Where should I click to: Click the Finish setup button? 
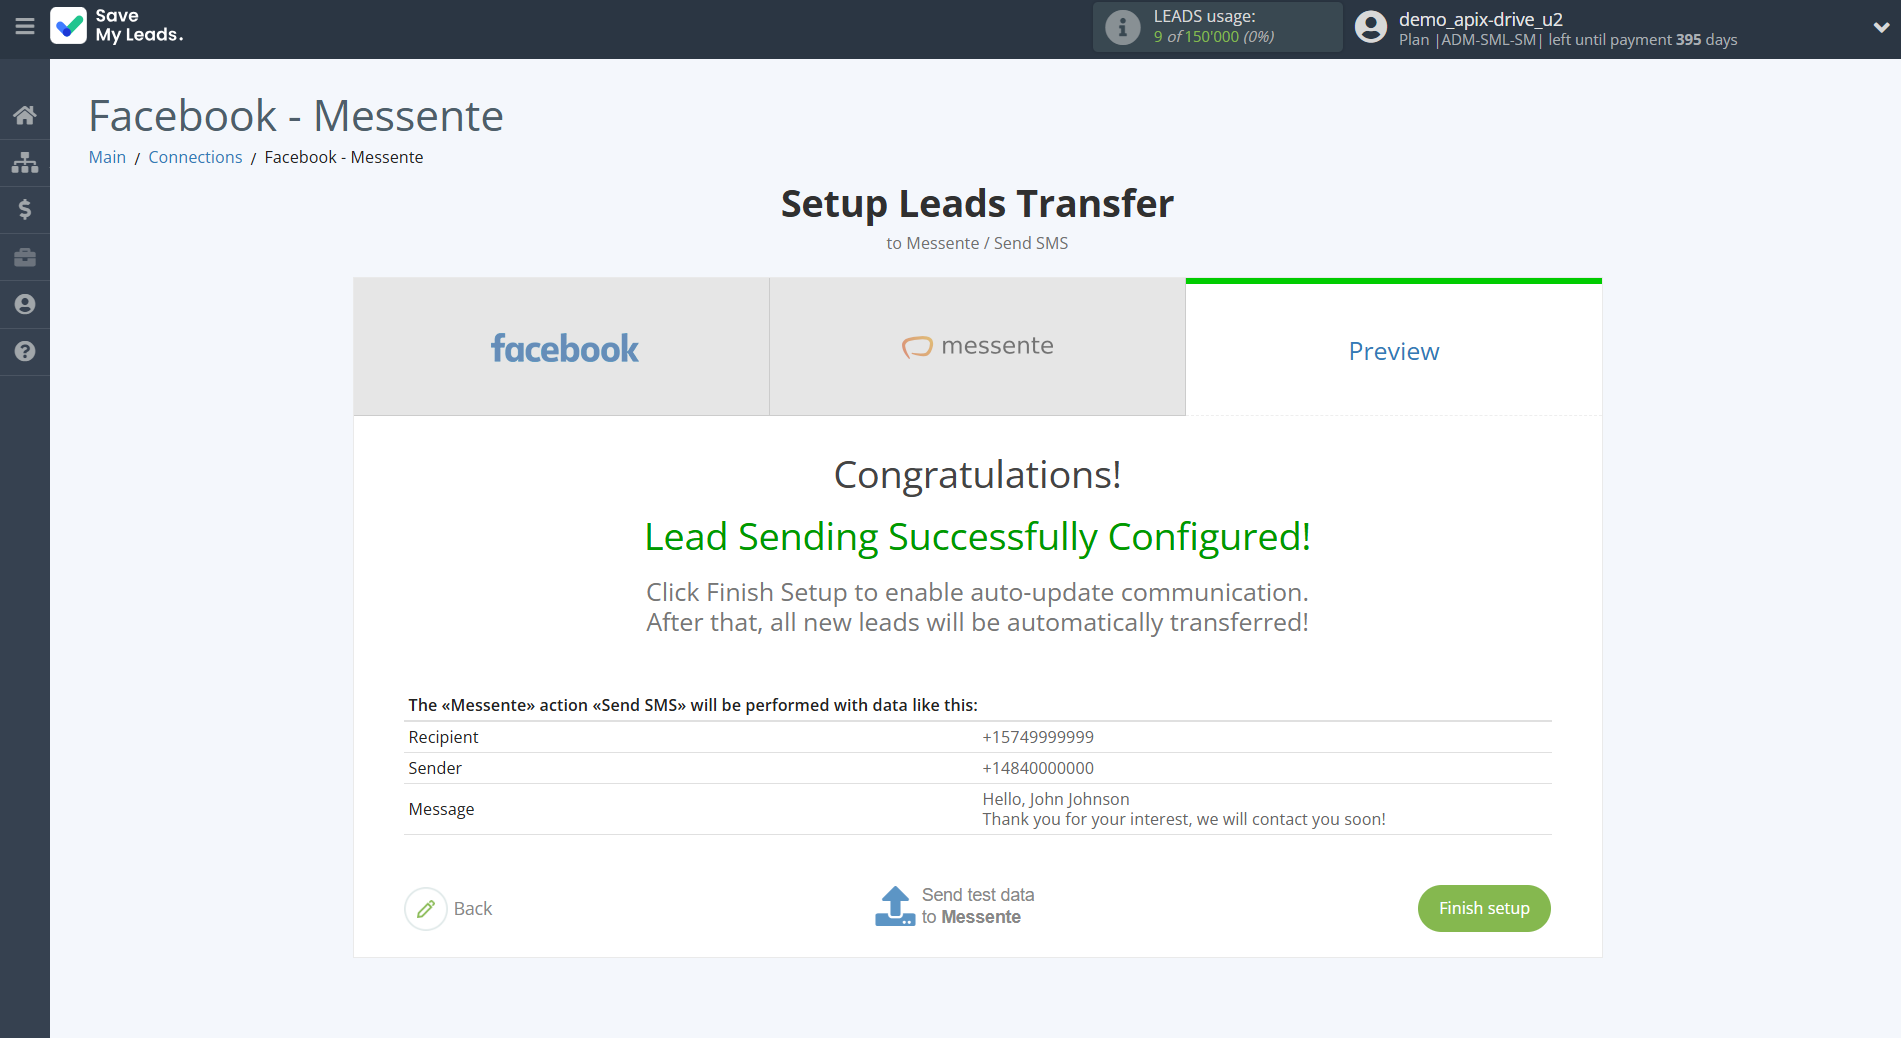point(1483,908)
